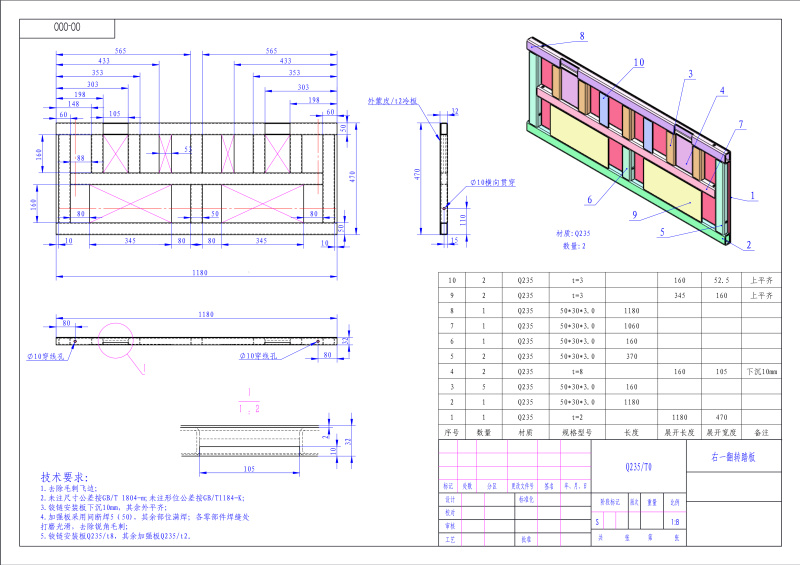
Task: Click the 技术要求 heading text
Action: [65, 477]
